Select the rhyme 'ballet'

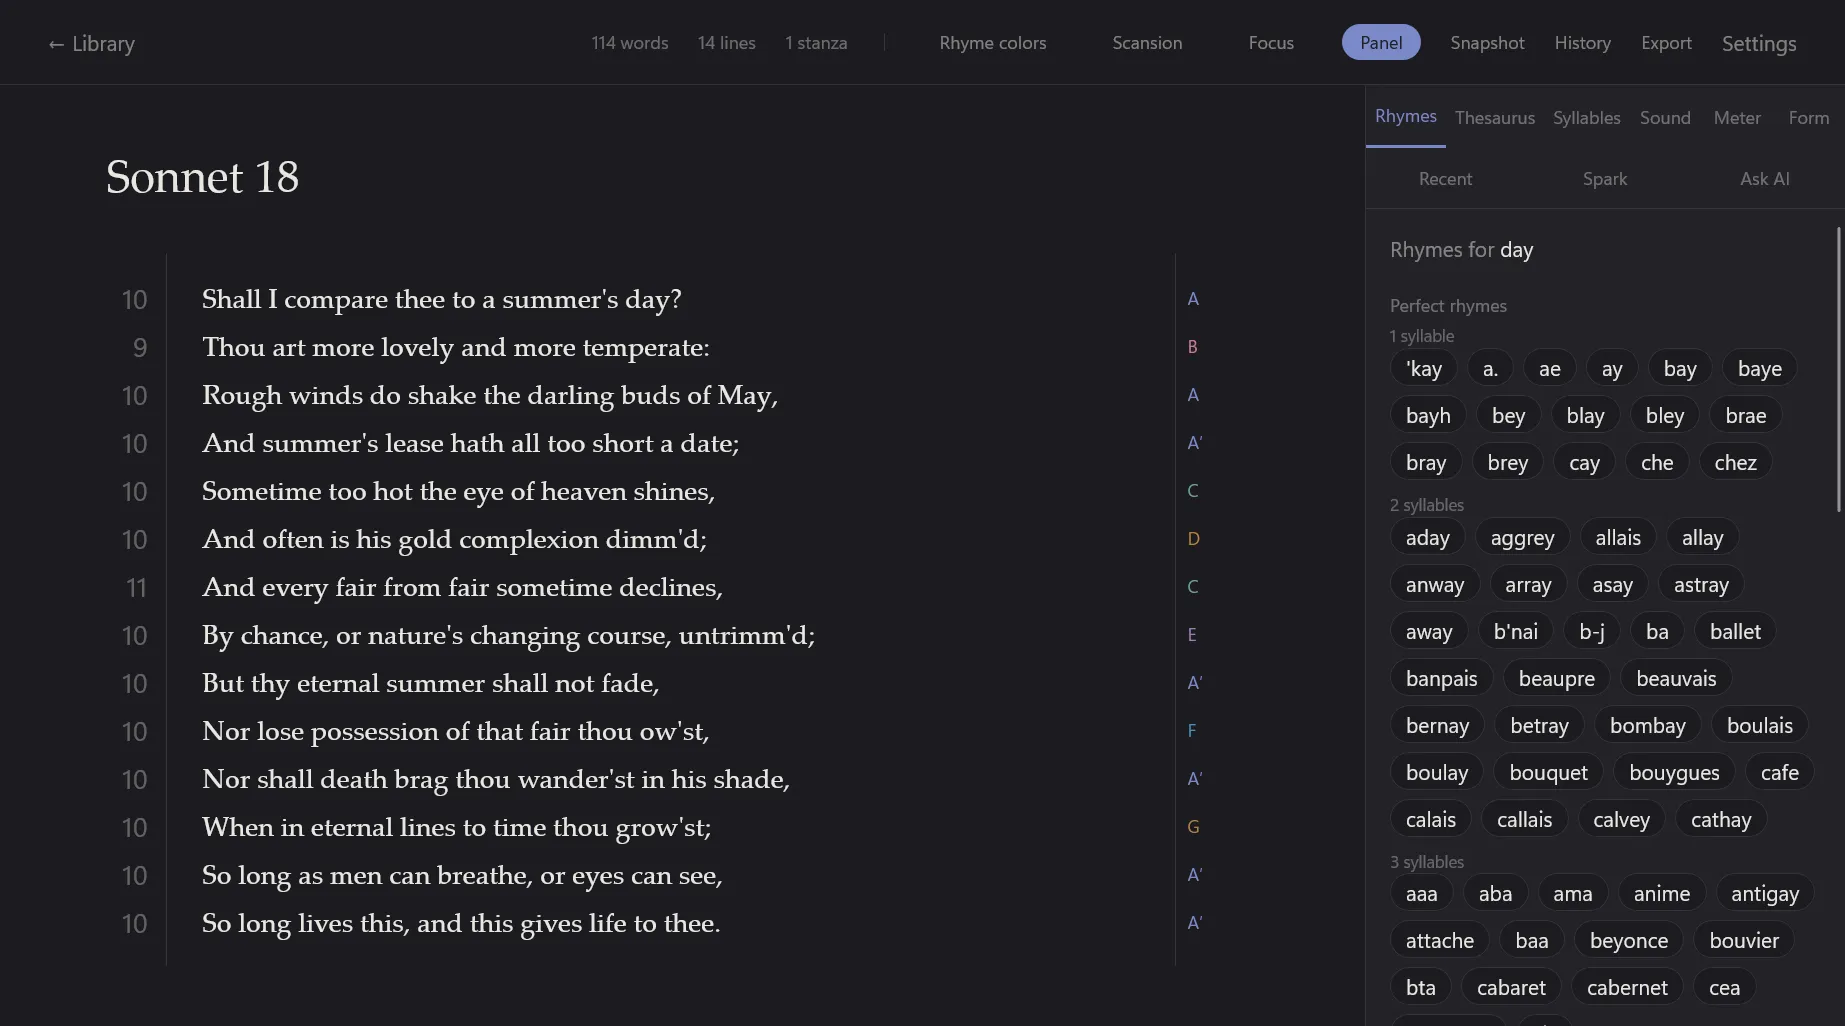tap(1735, 632)
